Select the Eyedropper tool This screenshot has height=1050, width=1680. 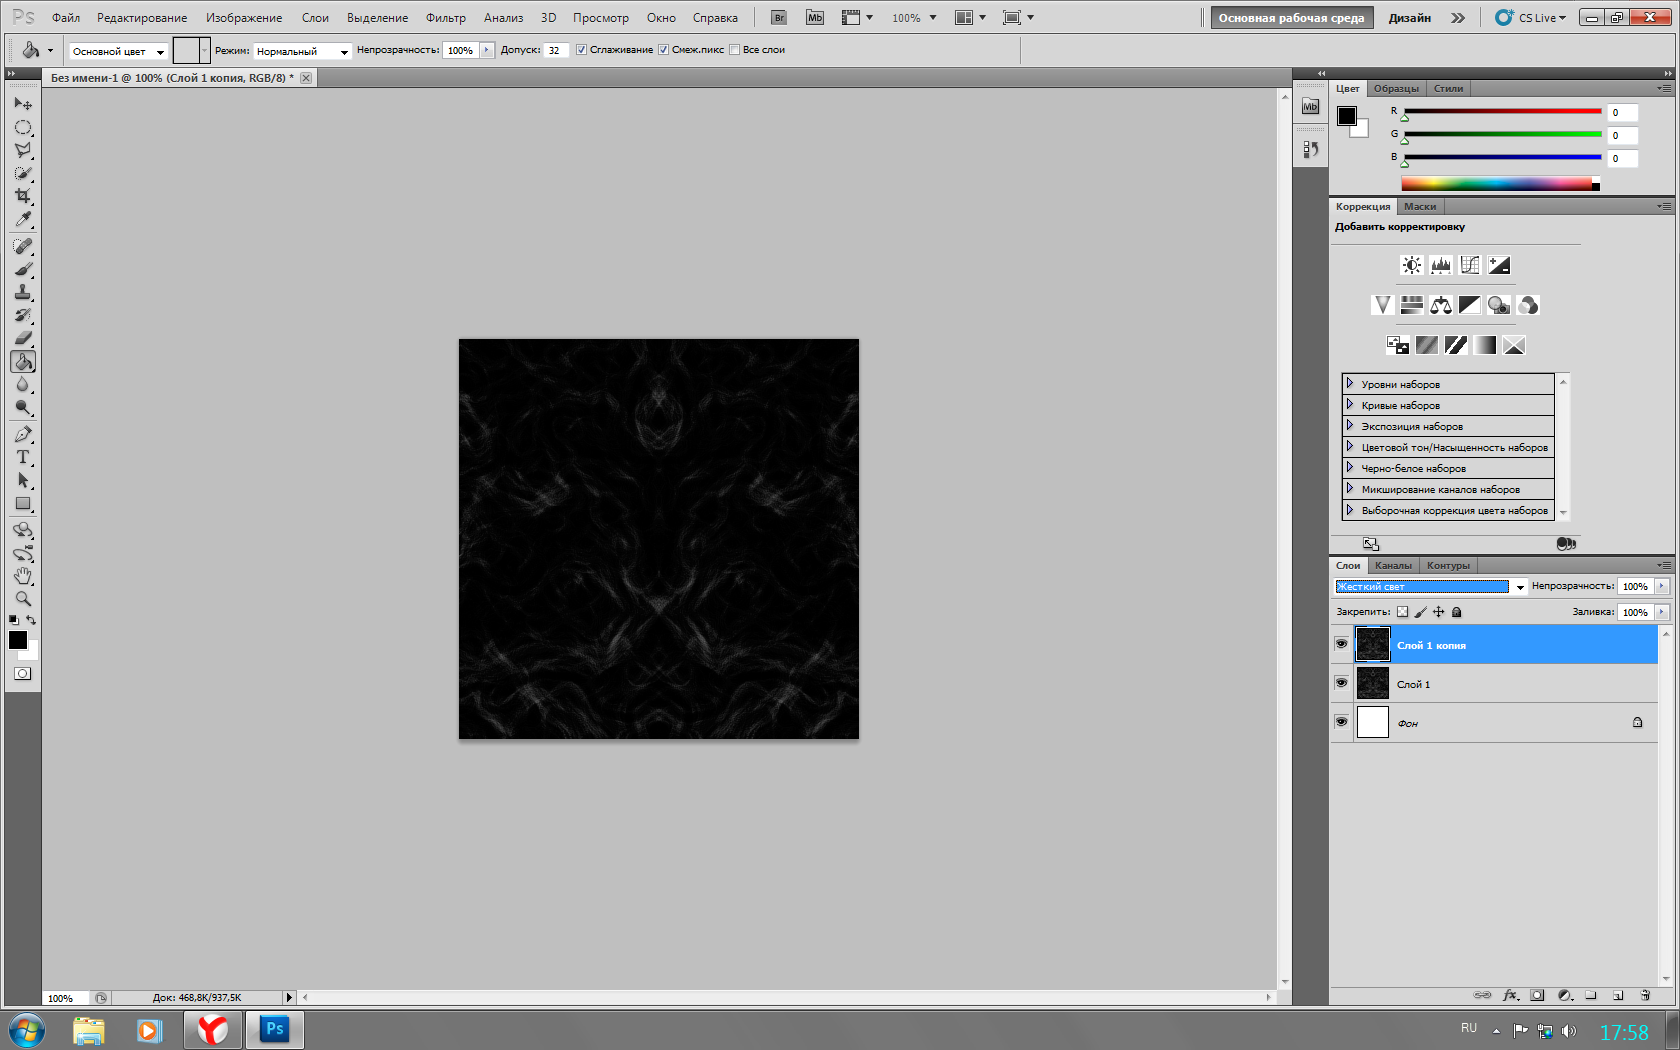pyautogui.click(x=23, y=220)
